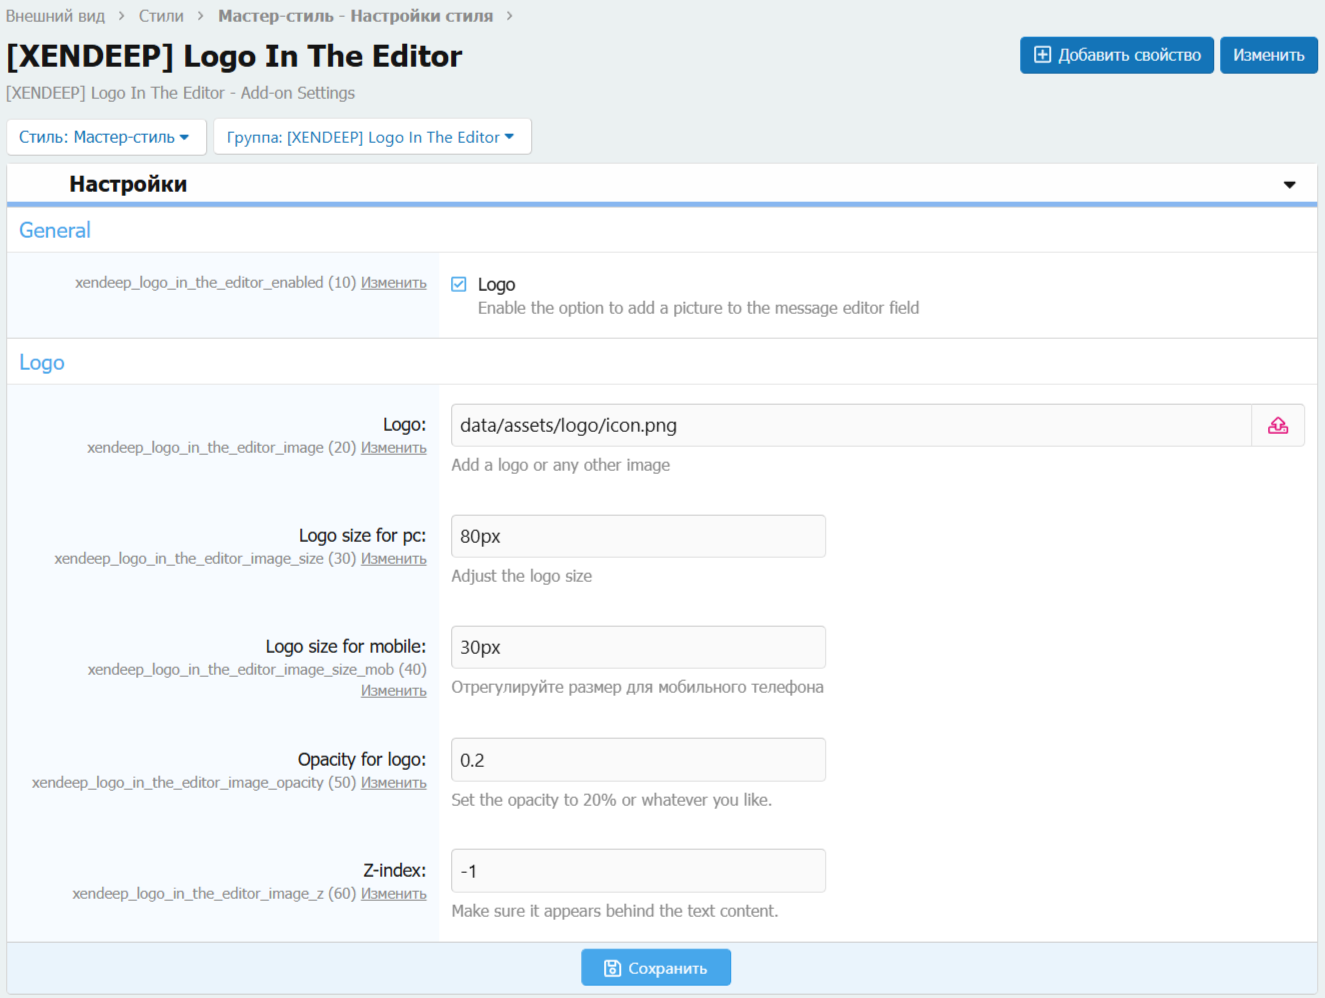
Task: Click the Logo size for pc field
Action: (x=638, y=537)
